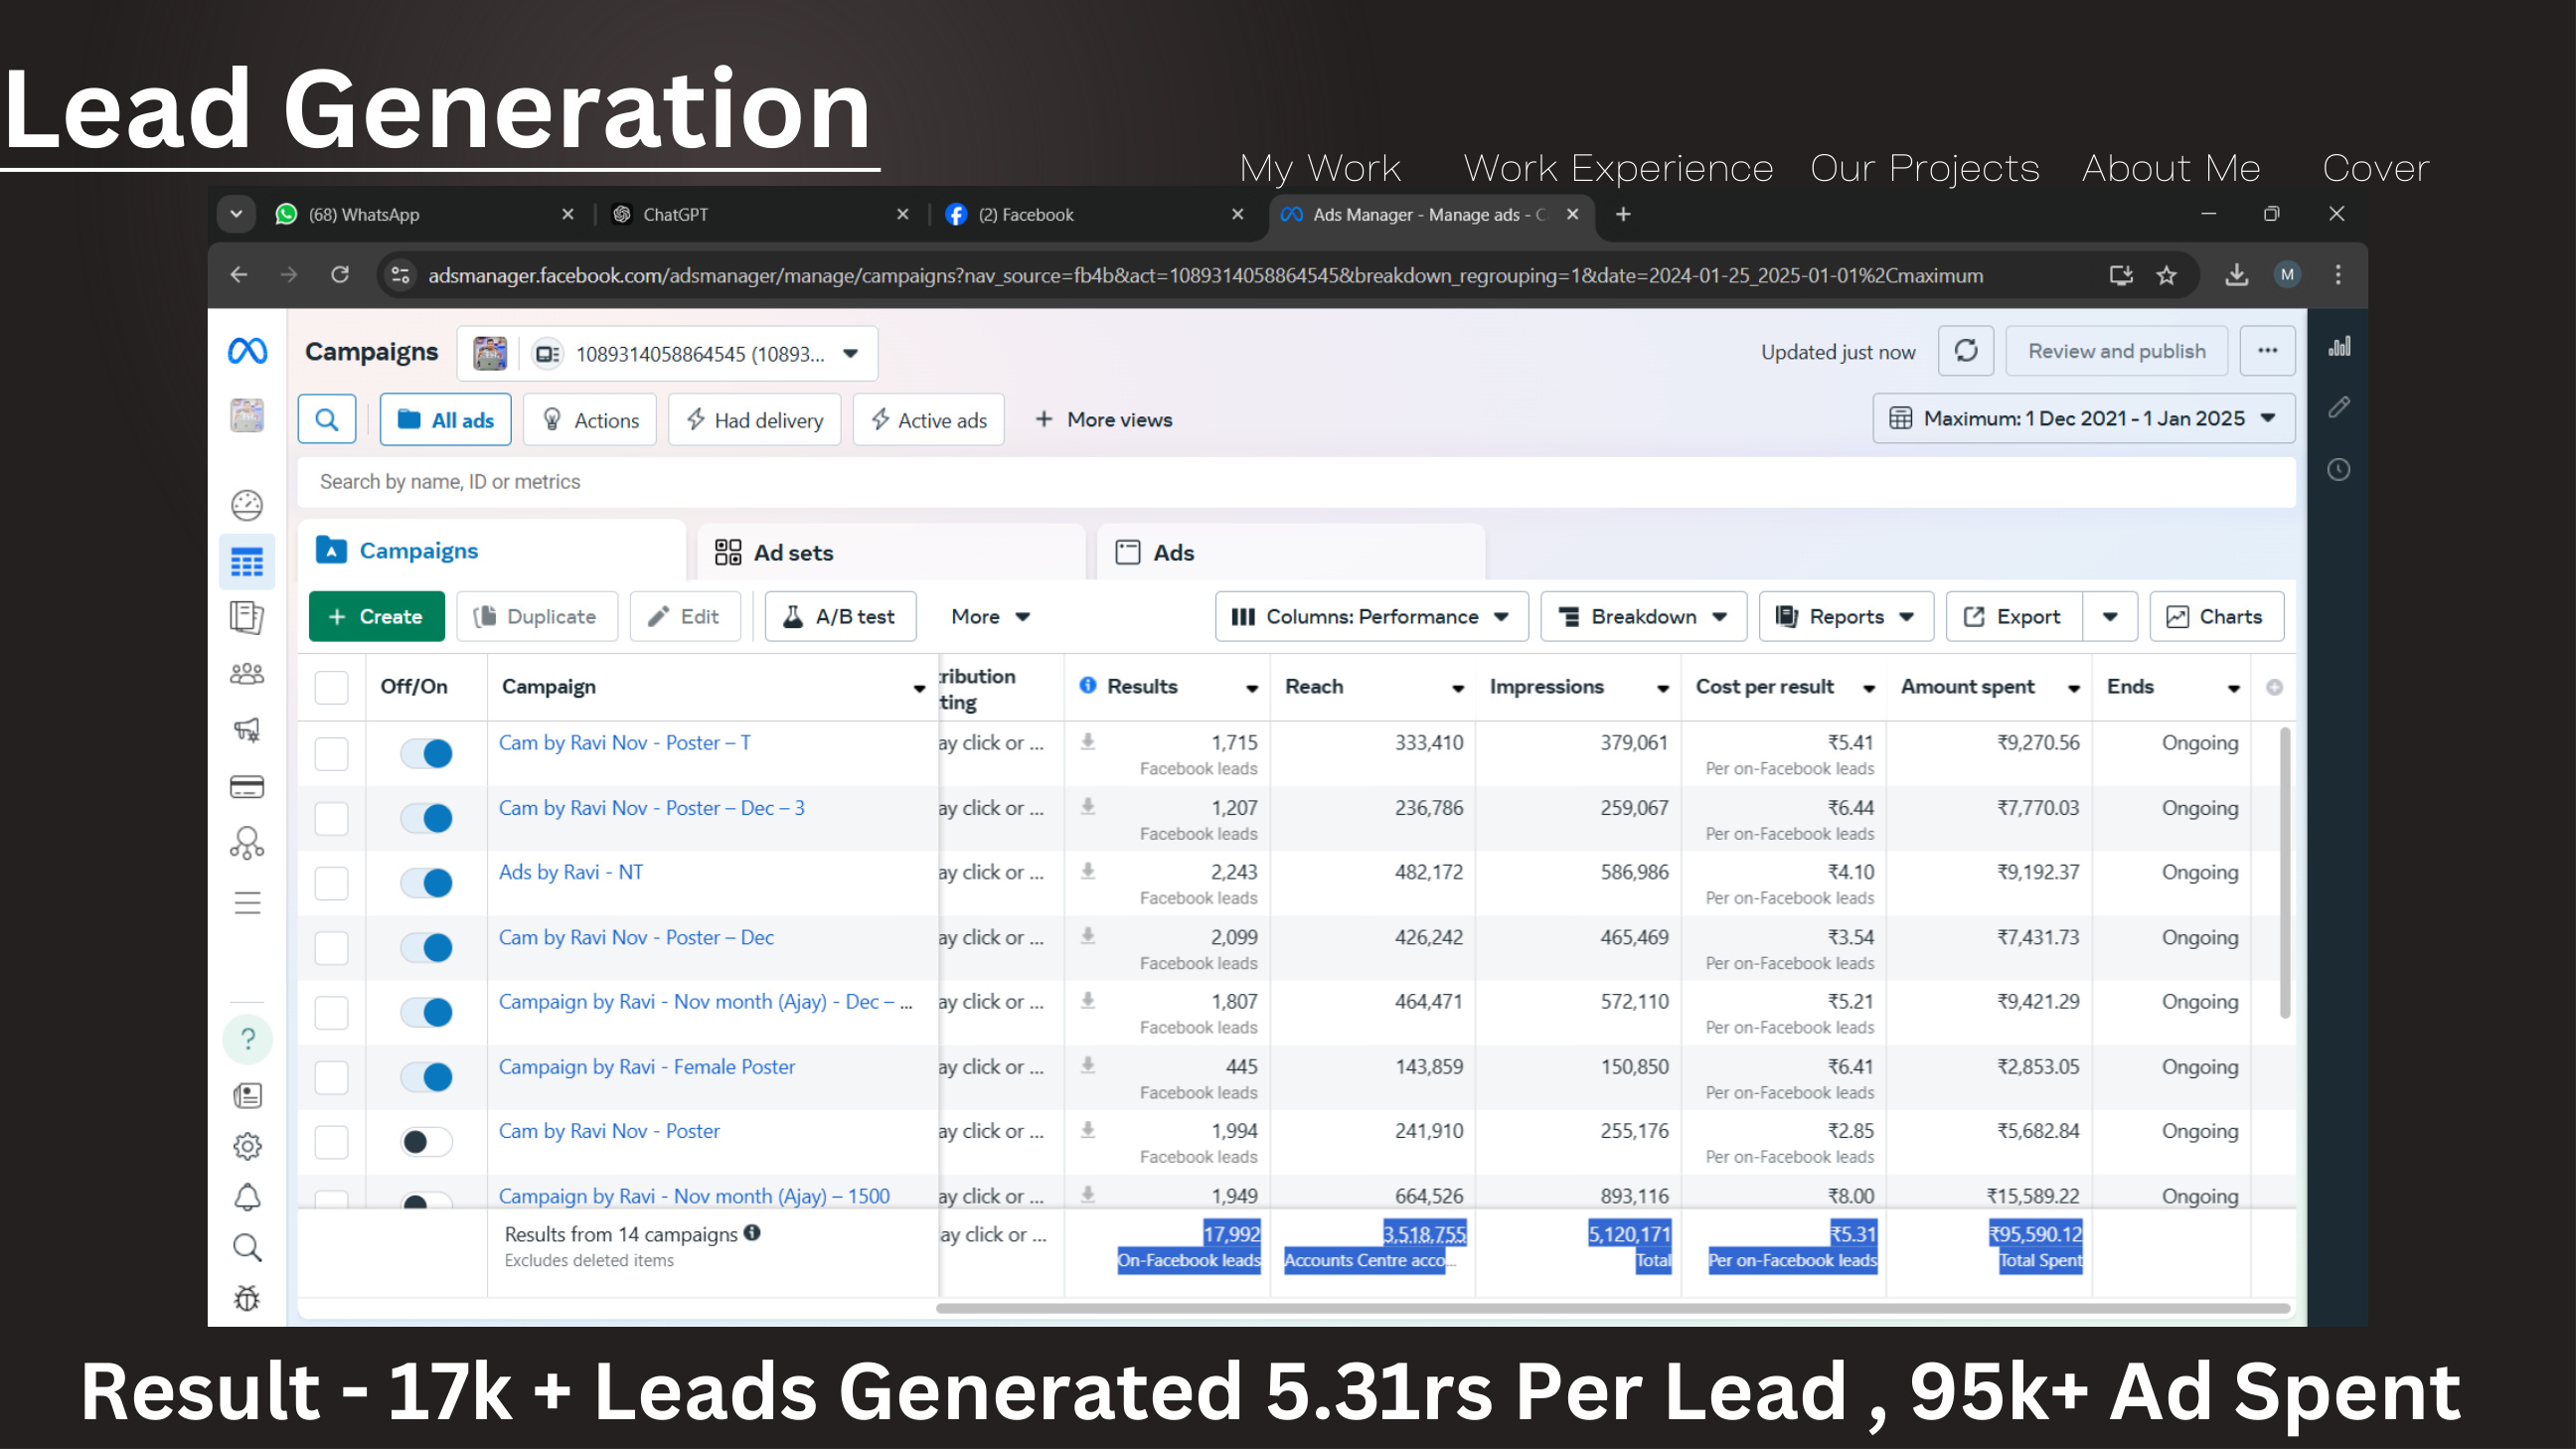Image resolution: width=2576 pixels, height=1449 pixels.
Task: Click the Export button
Action: tap(2014, 617)
